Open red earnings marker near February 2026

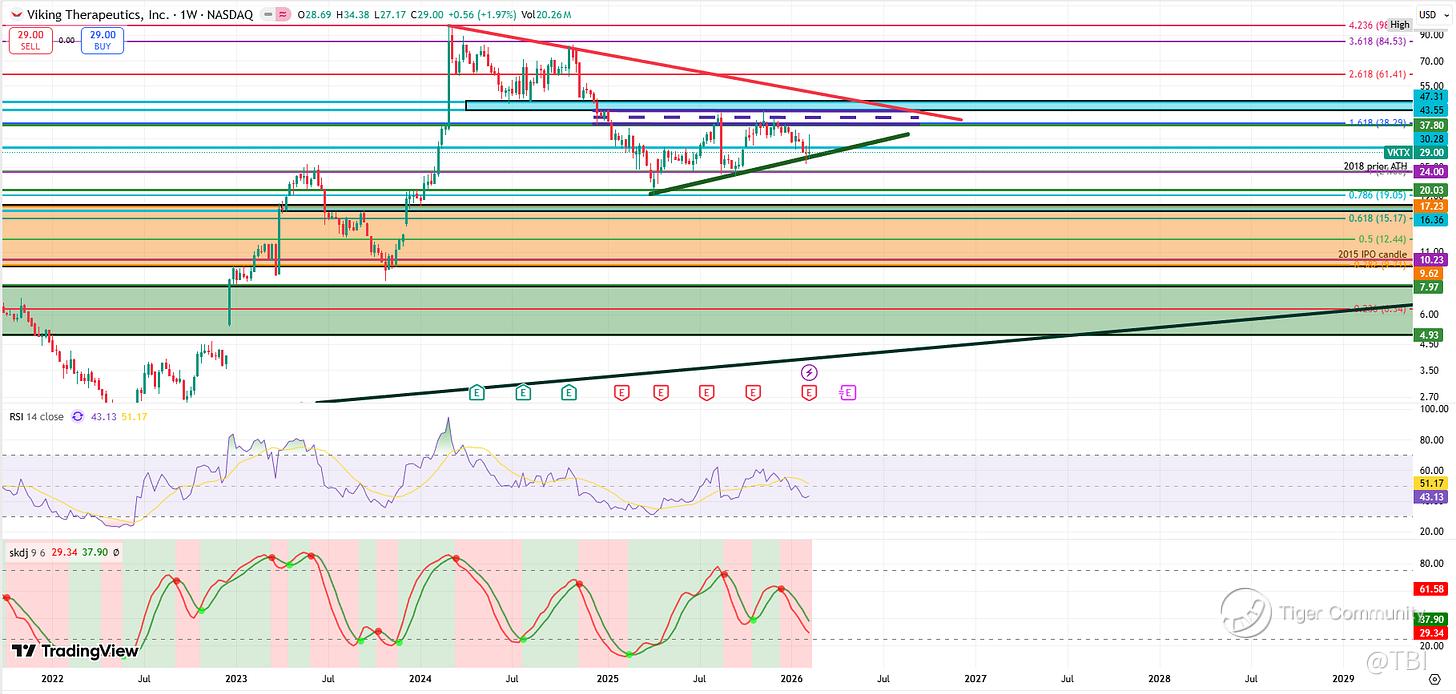[x=809, y=393]
